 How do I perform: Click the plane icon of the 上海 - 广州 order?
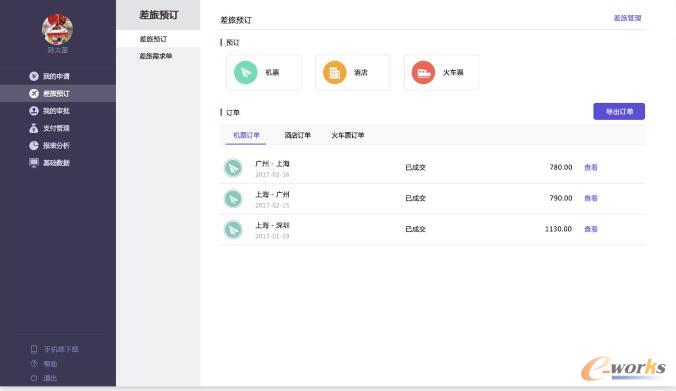233,199
